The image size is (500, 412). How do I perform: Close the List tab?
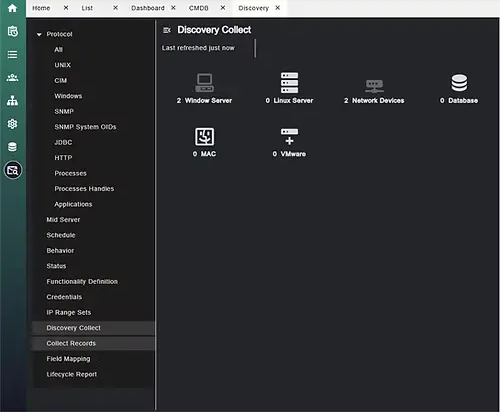point(115,8)
